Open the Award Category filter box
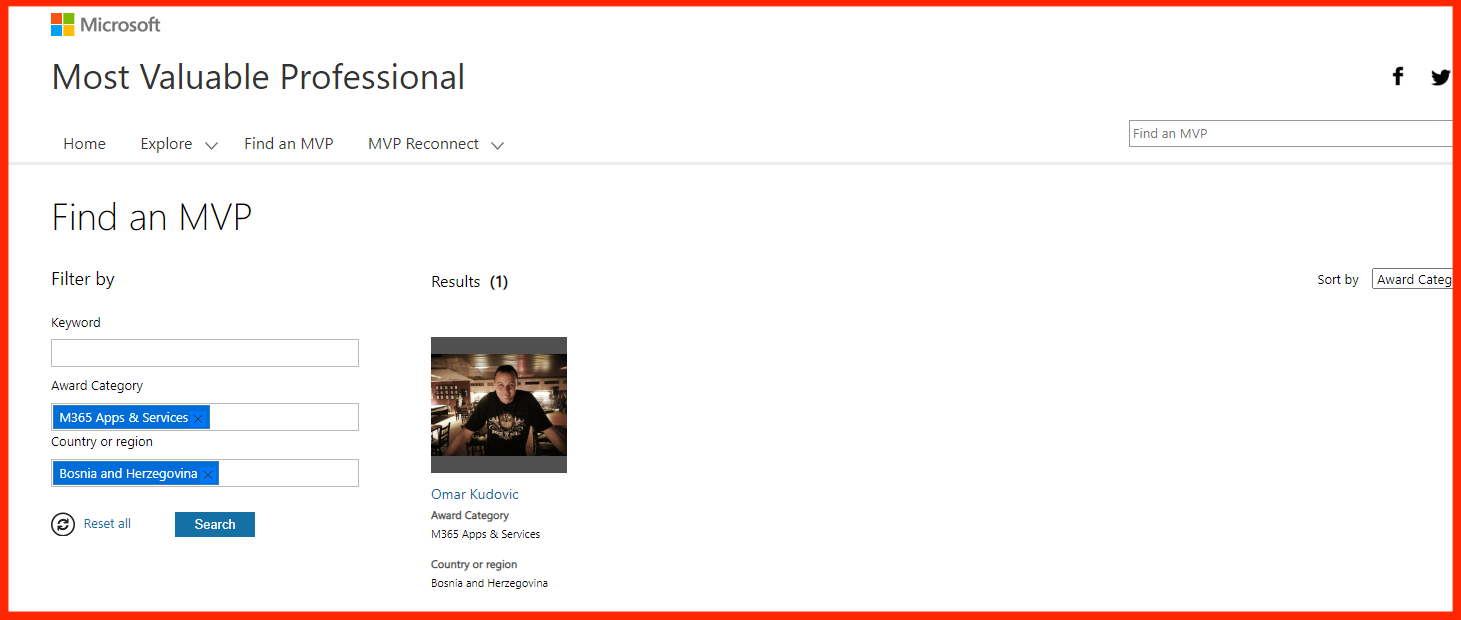Image resolution: width=1461 pixels, height=620 pixels. pyautogui.click(x=205, y=417)
